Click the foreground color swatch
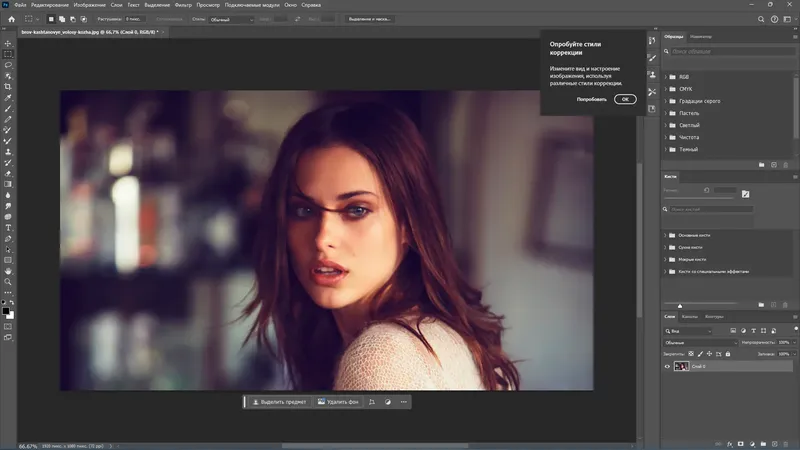Screen dimensions: 800x450 [6, 311]
